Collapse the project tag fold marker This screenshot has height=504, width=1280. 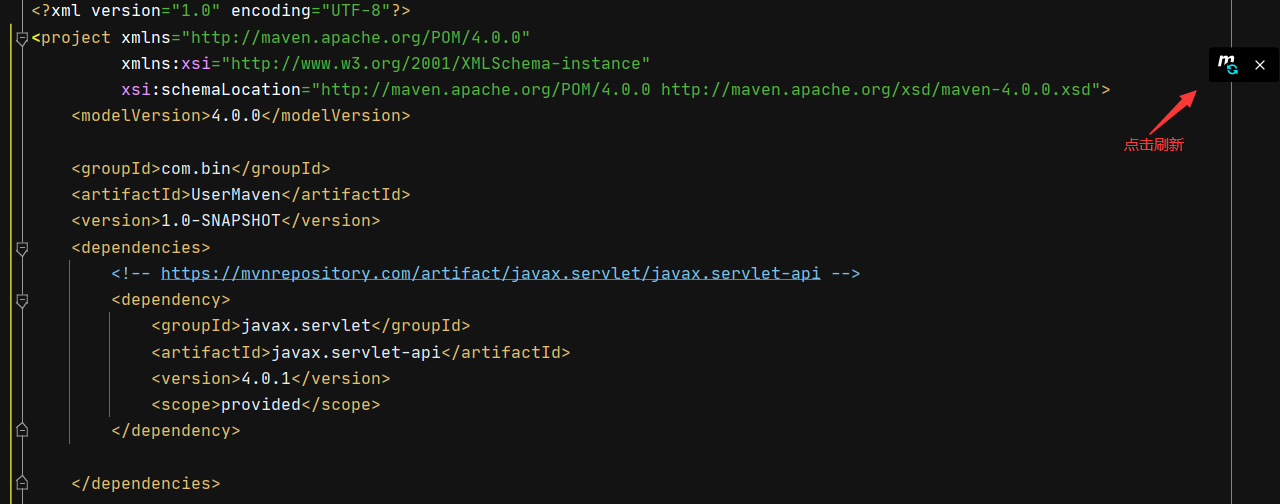click(22, 38)
